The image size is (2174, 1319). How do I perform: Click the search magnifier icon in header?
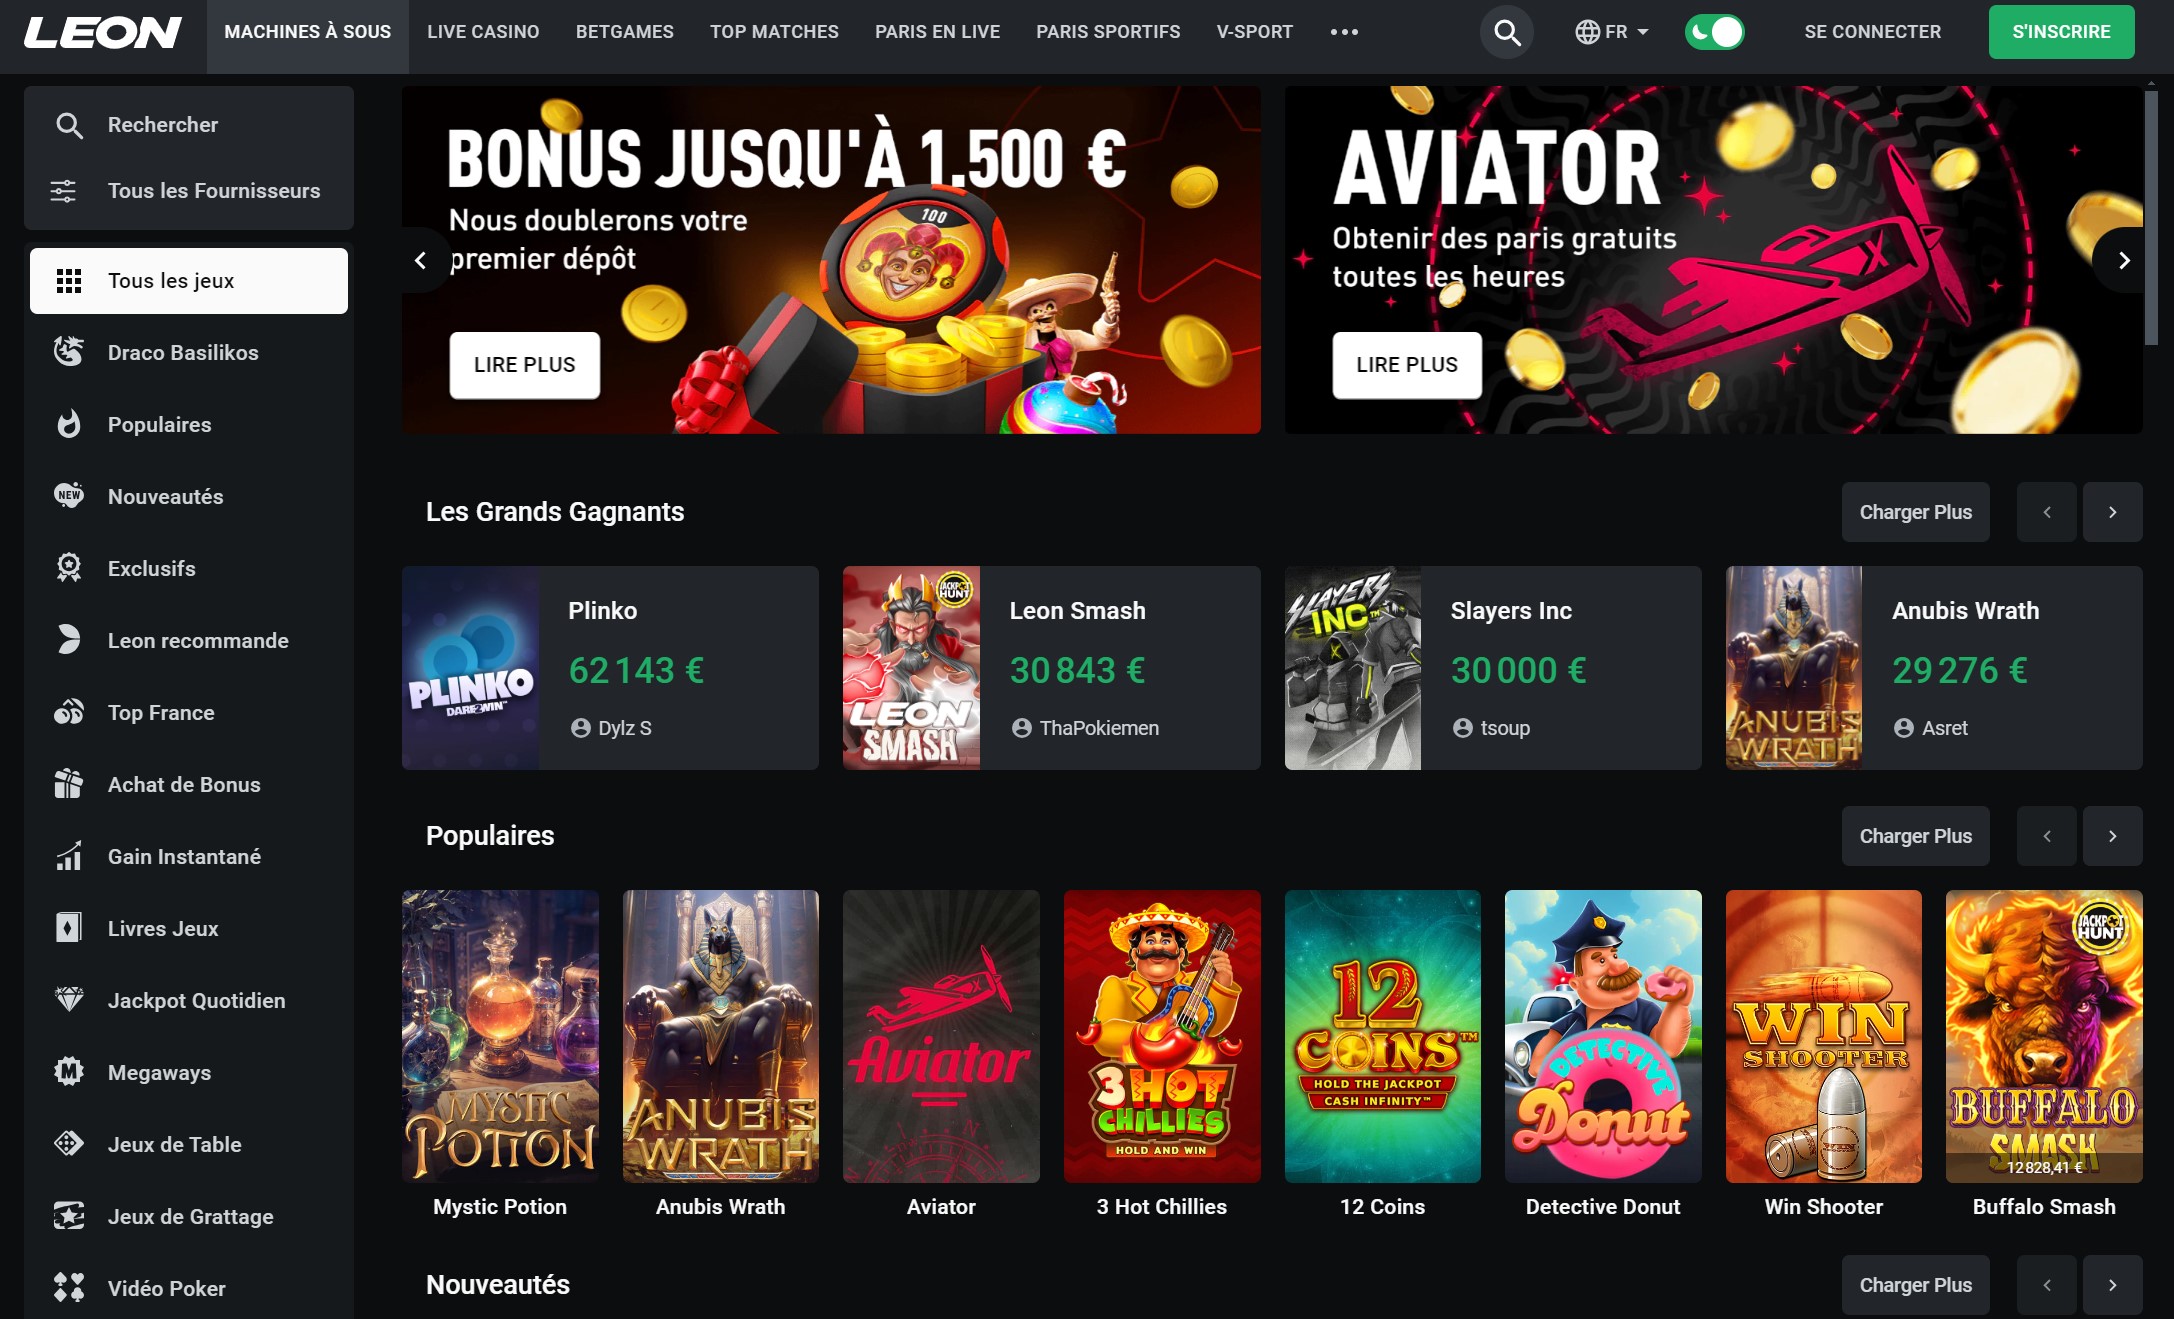coord(1506,32)
